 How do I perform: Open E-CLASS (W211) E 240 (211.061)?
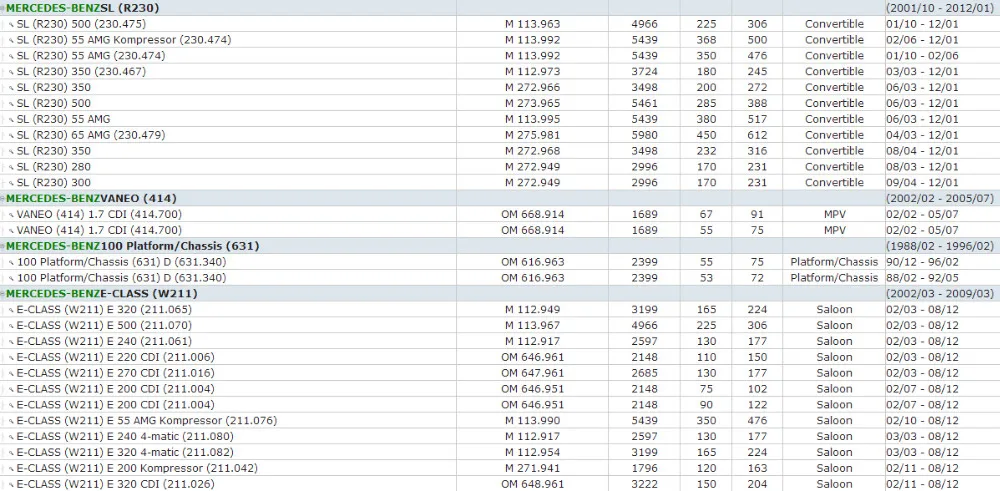click(x=104, y=341)
